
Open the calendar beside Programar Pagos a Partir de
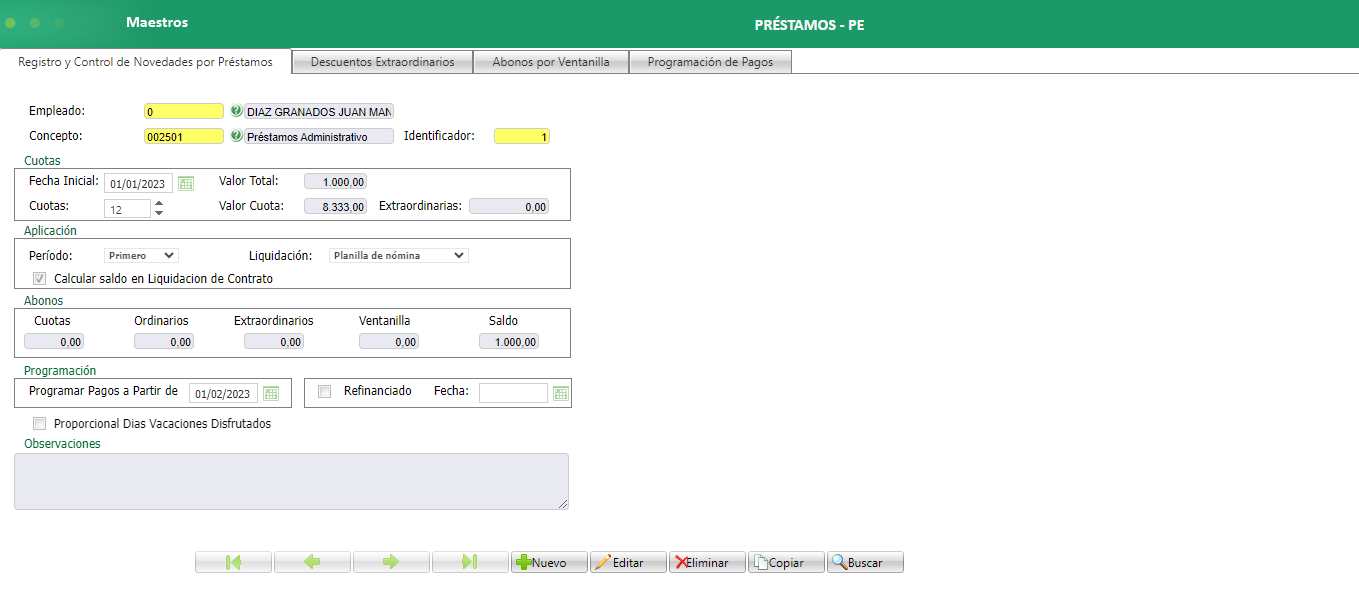pos(270,392)
